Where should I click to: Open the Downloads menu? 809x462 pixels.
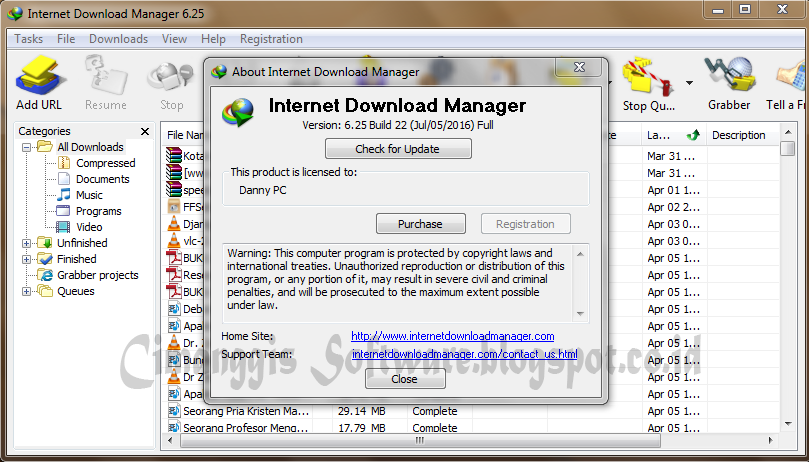(x=118, y=39)
